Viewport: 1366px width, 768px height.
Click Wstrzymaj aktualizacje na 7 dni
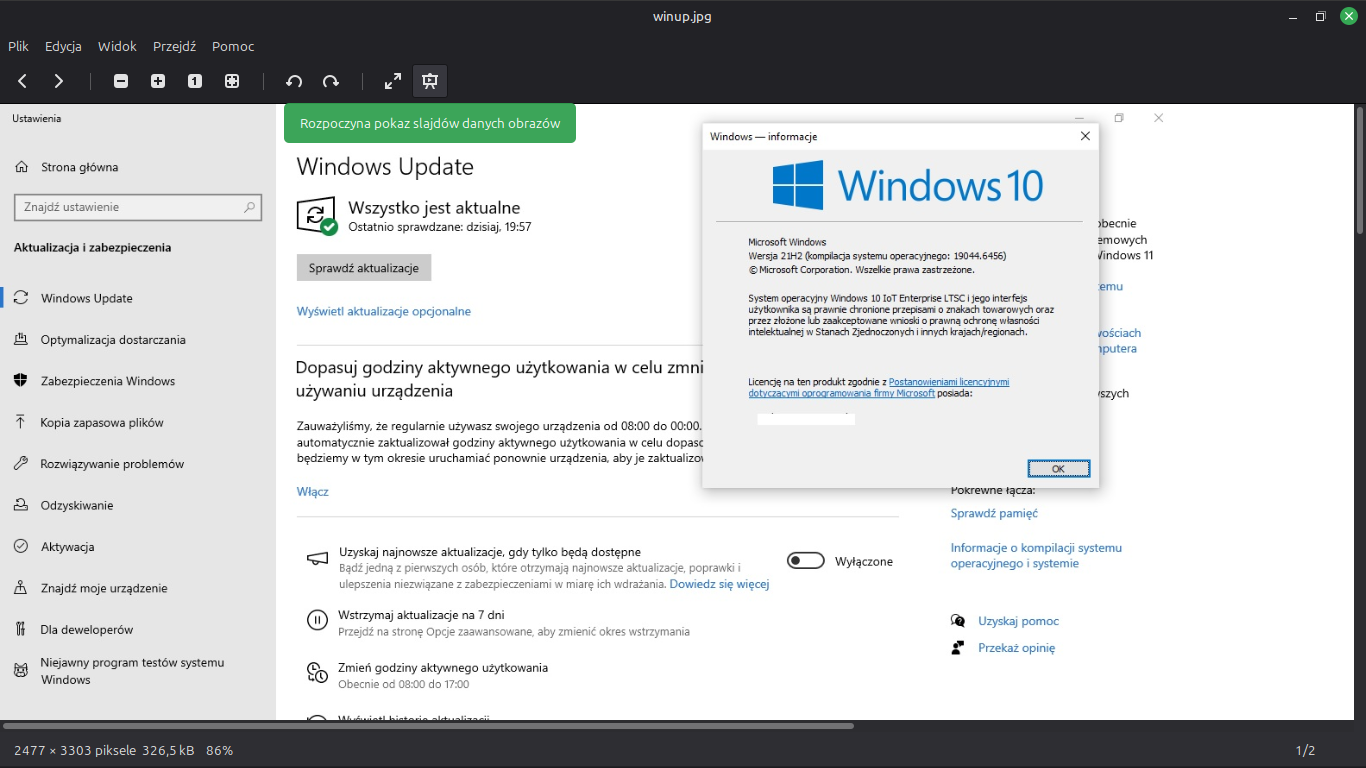[x=421, y=615]
